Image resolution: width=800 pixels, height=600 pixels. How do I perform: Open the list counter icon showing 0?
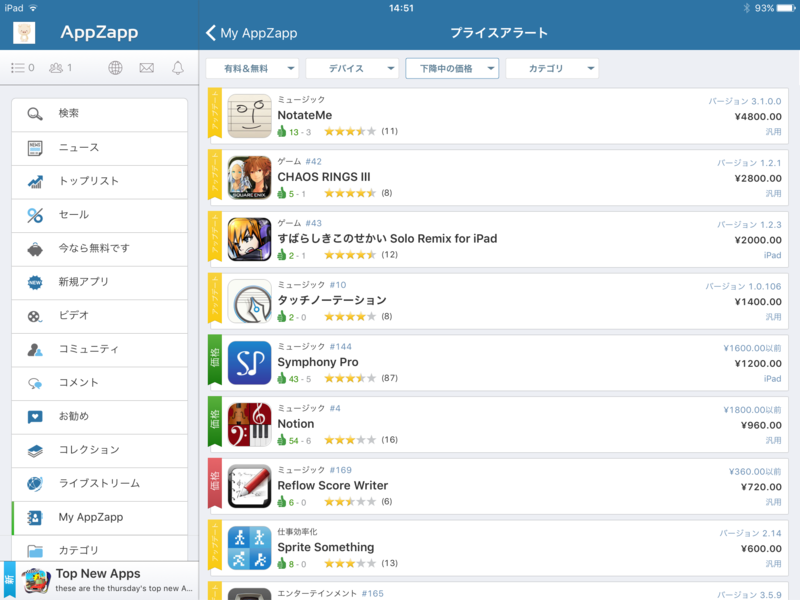tap(23, 68)
